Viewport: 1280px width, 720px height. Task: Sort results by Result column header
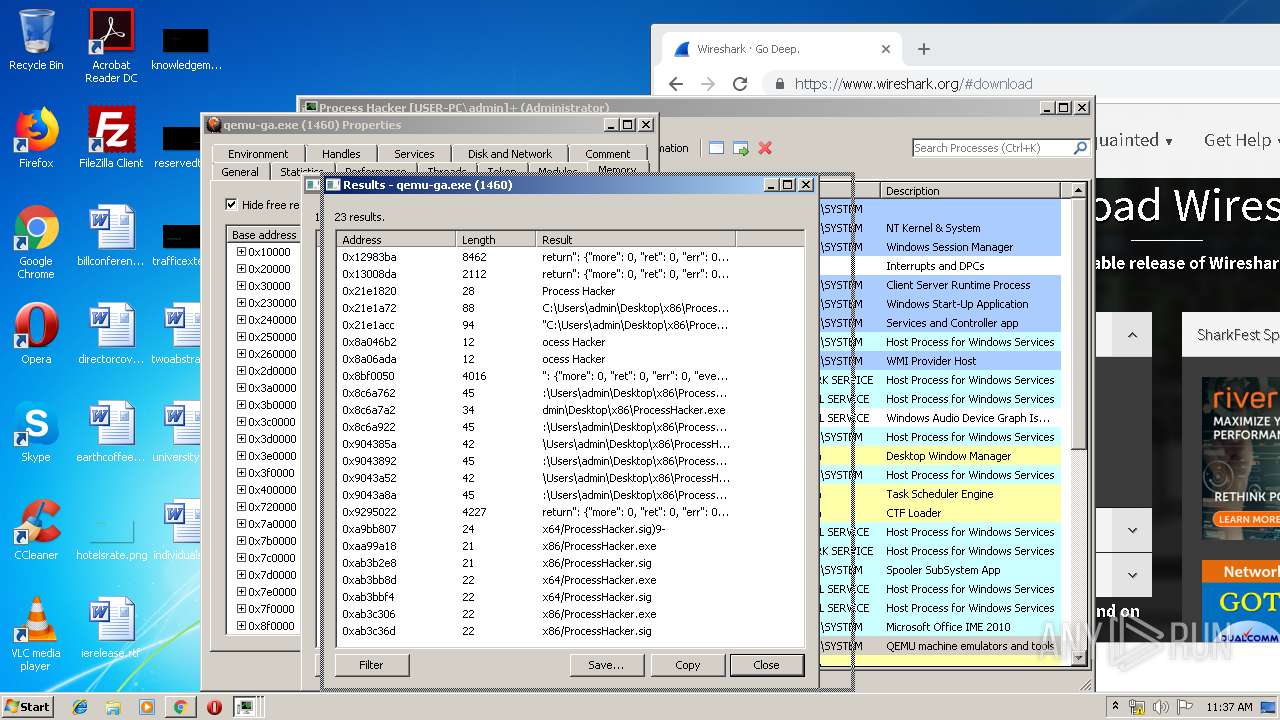[x=636, y=240]
